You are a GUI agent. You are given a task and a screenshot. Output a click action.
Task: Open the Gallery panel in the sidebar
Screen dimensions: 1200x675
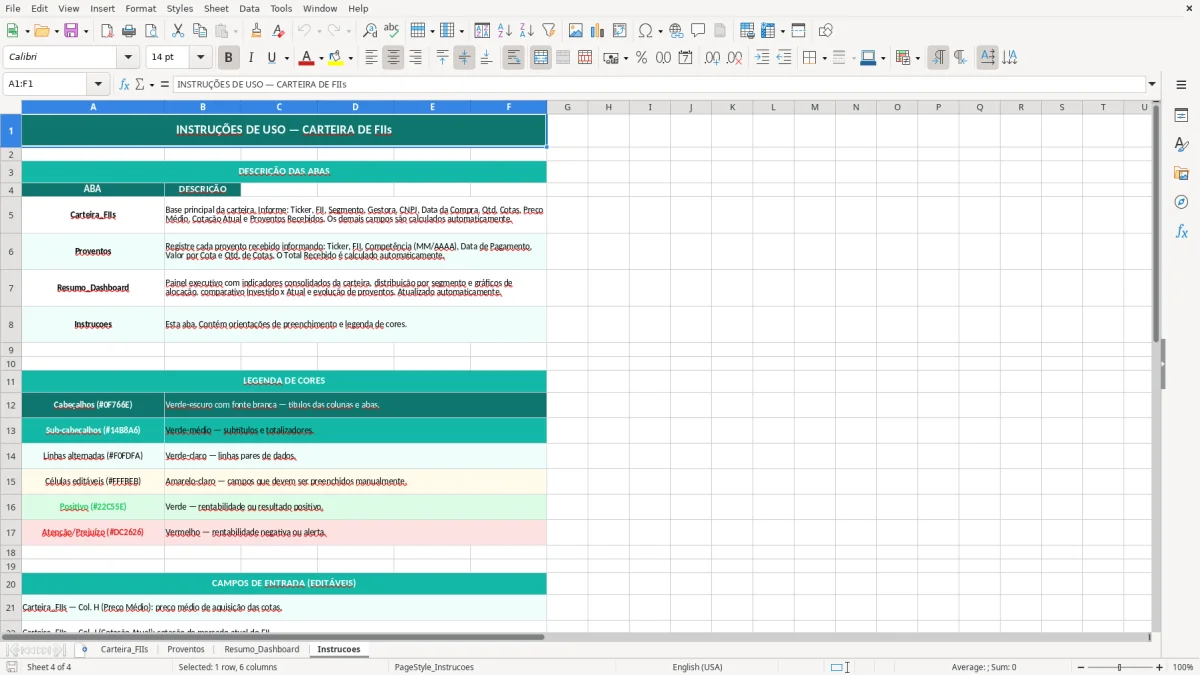[x=1181, y=173]
